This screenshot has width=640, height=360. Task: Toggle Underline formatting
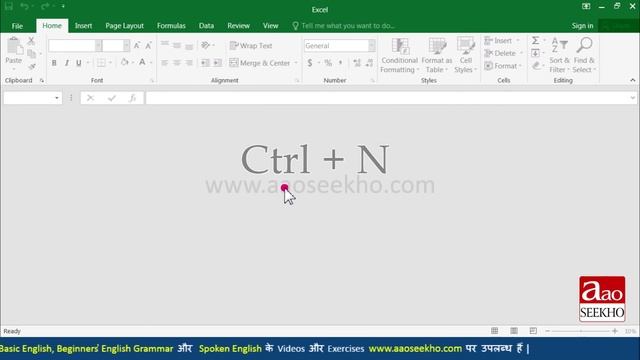point(79,63)
